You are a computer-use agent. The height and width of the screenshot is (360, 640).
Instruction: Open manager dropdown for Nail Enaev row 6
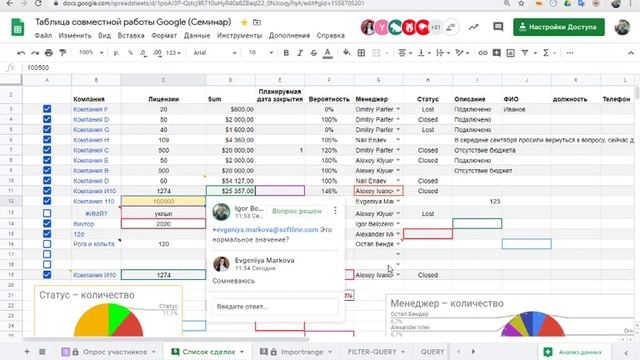click(x=398, y=140)
